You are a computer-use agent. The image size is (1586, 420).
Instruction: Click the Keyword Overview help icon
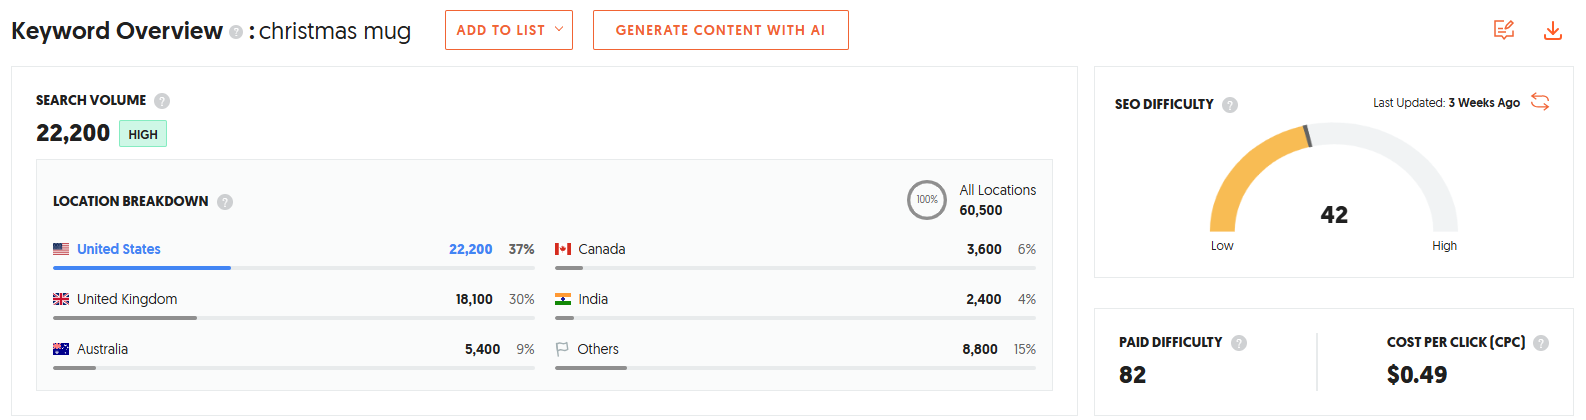pos(236,32)
